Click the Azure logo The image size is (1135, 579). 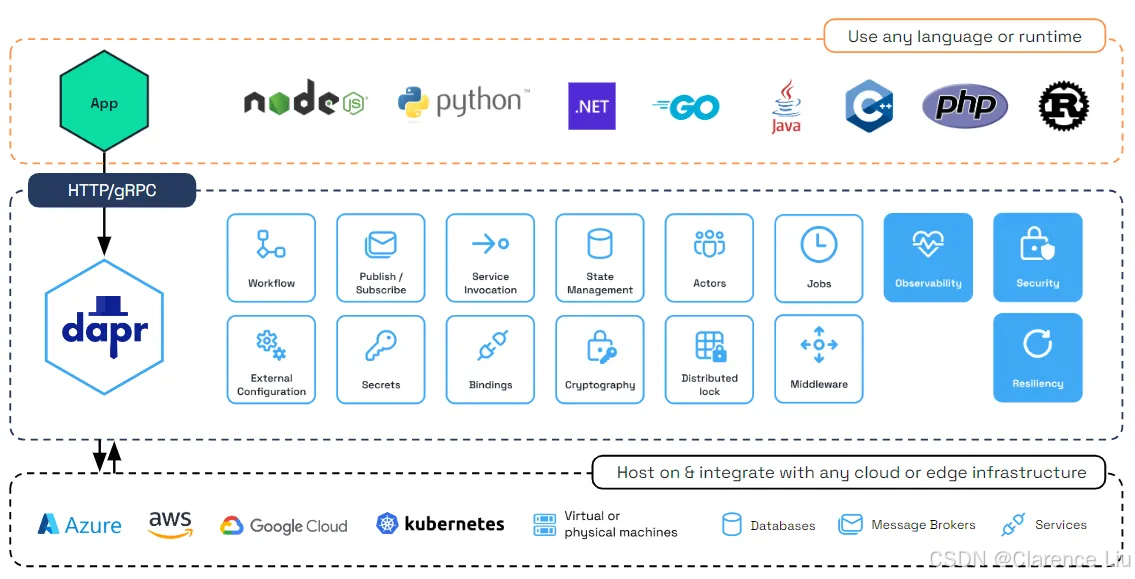[x=80, y=525]
